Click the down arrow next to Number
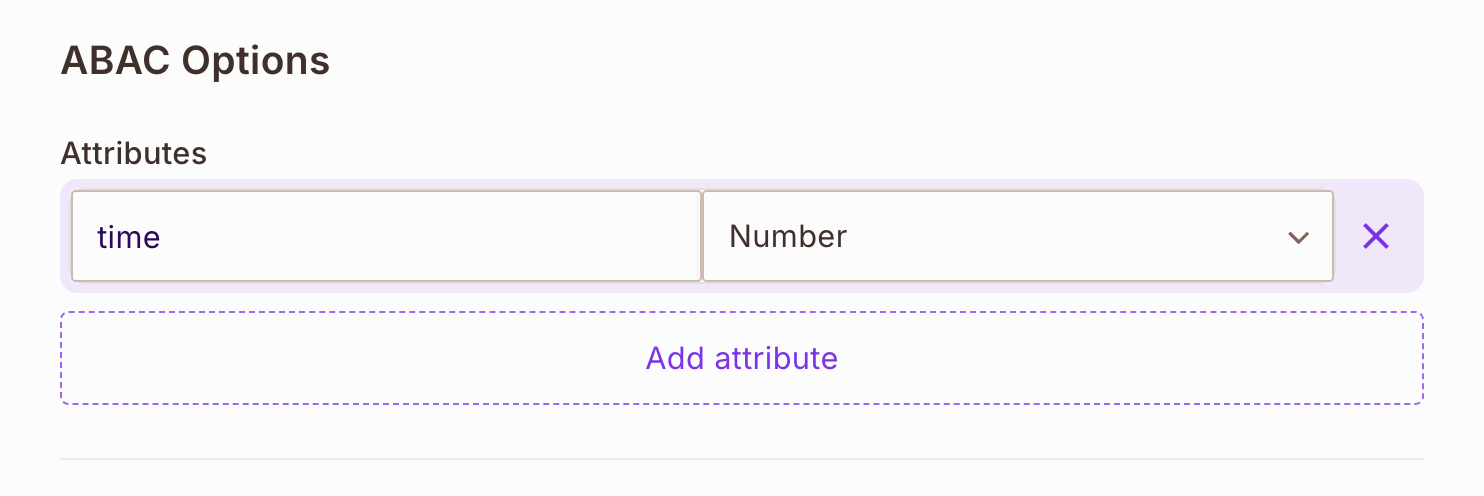The image size is (1484, 496). click(x=1298, y=237)
